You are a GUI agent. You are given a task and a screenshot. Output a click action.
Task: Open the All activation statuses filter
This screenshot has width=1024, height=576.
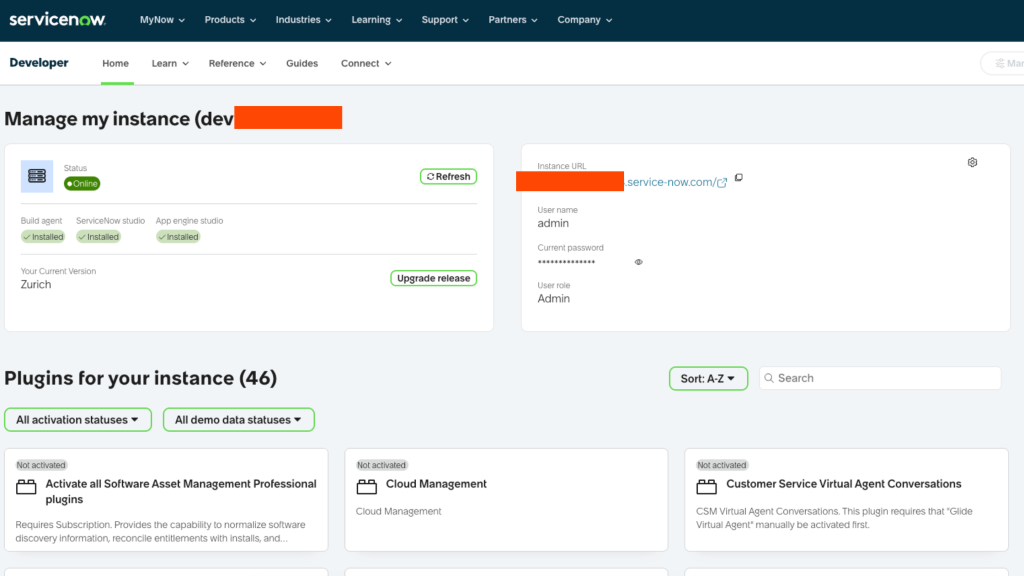coord(78,419)
